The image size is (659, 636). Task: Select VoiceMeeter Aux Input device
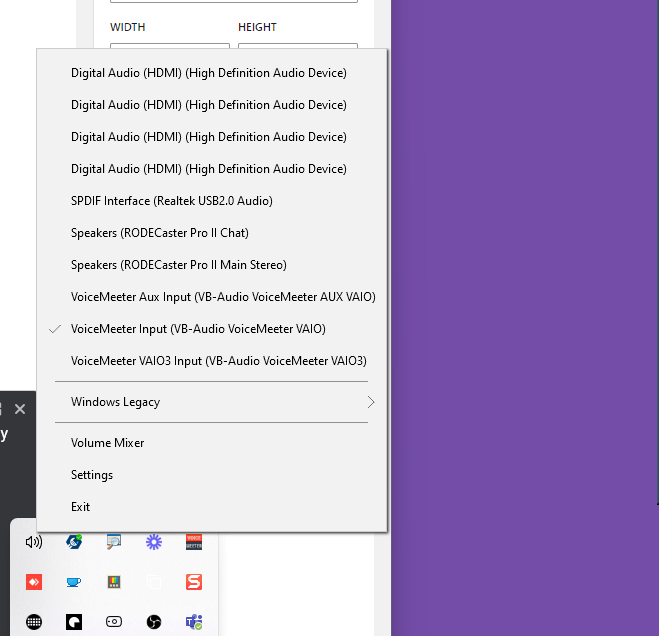(212, 297)
